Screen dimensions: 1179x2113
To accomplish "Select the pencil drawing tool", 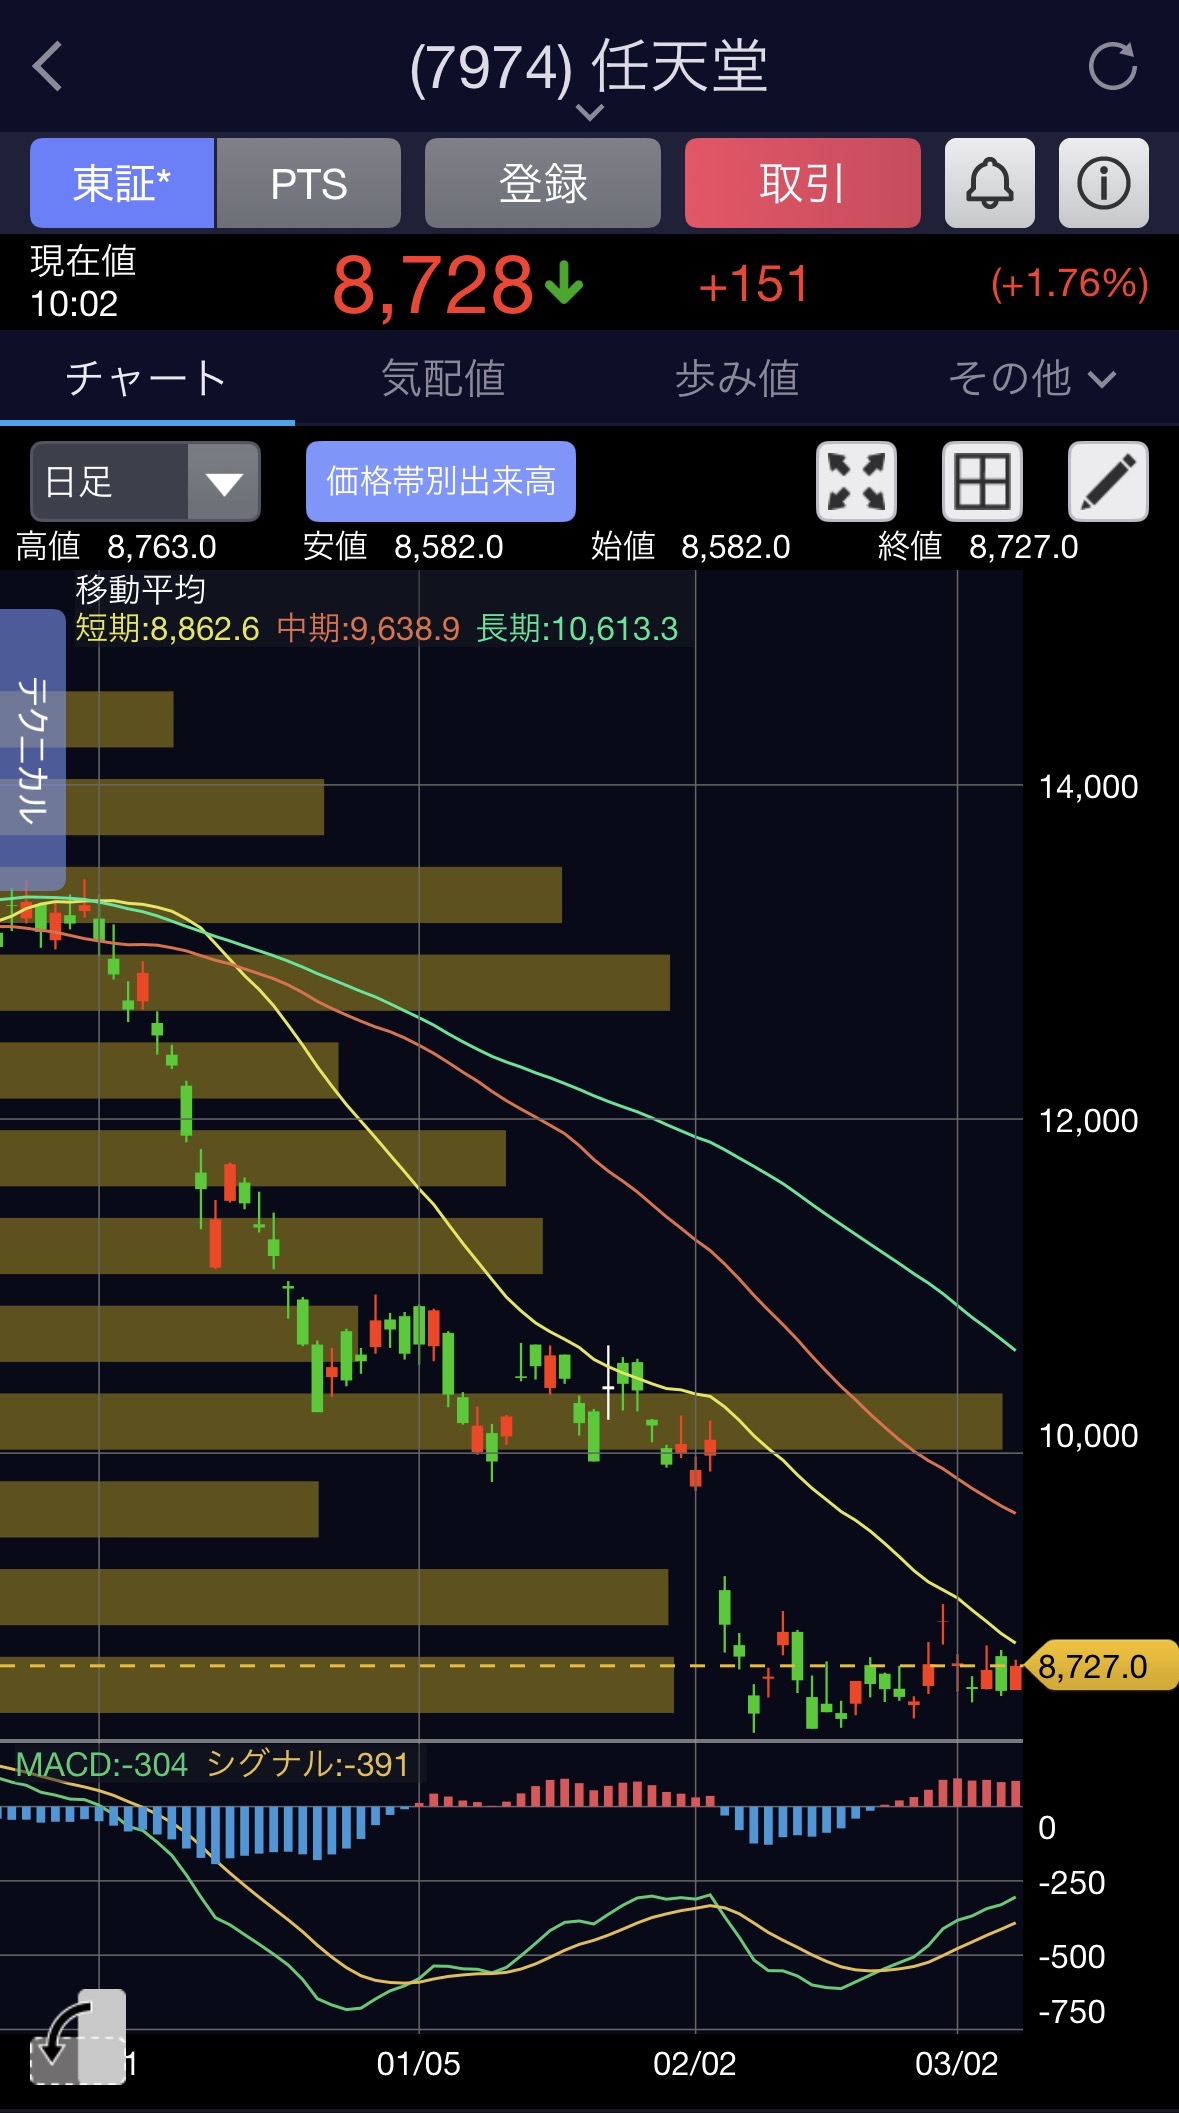I will 1108,481.
